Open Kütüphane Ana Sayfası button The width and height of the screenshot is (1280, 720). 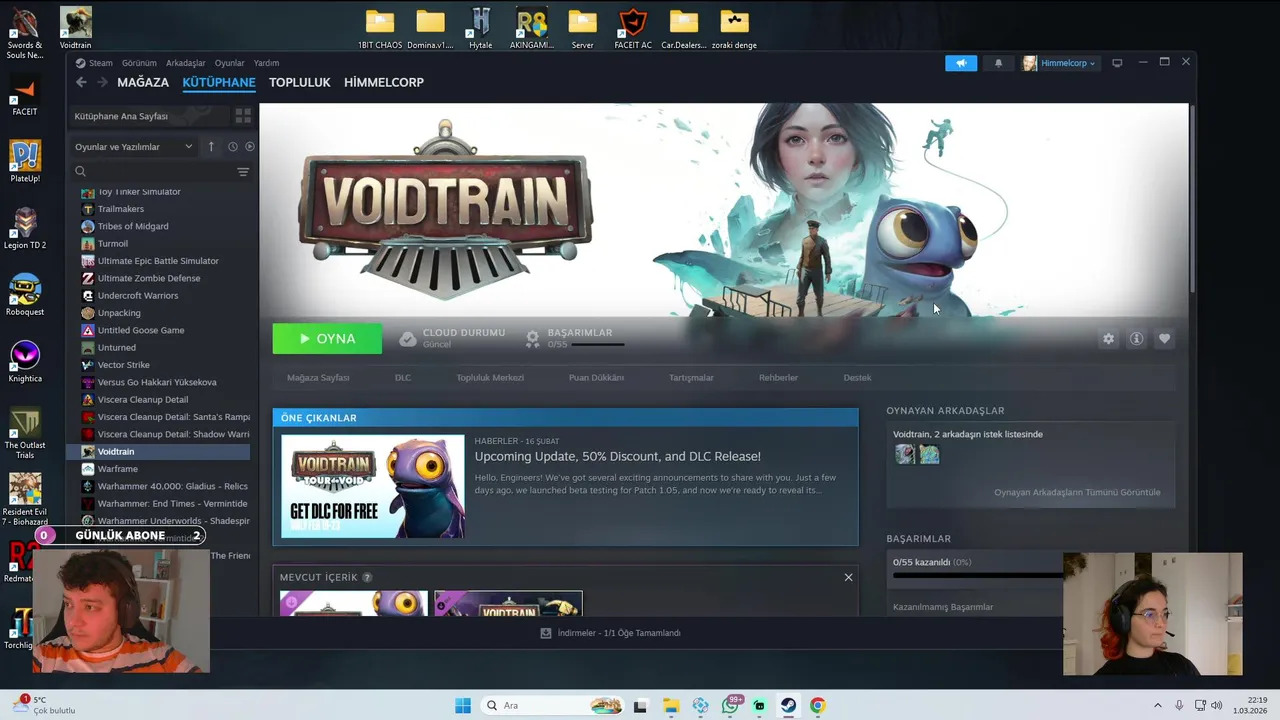(x=147, y=116)
